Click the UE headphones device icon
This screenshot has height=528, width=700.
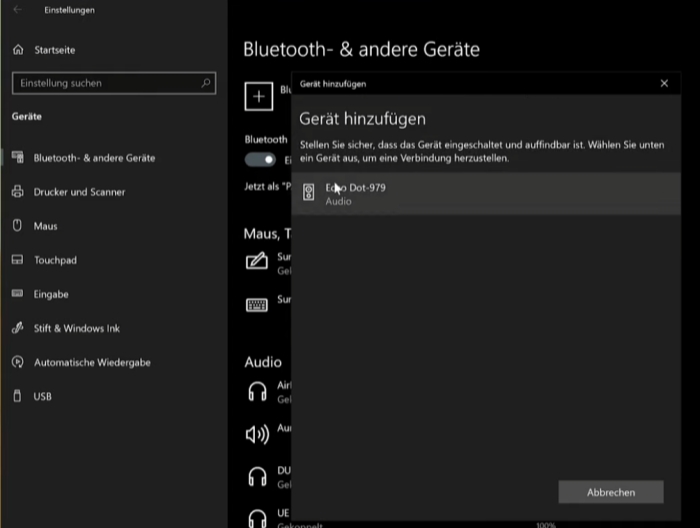click(258, 519)
